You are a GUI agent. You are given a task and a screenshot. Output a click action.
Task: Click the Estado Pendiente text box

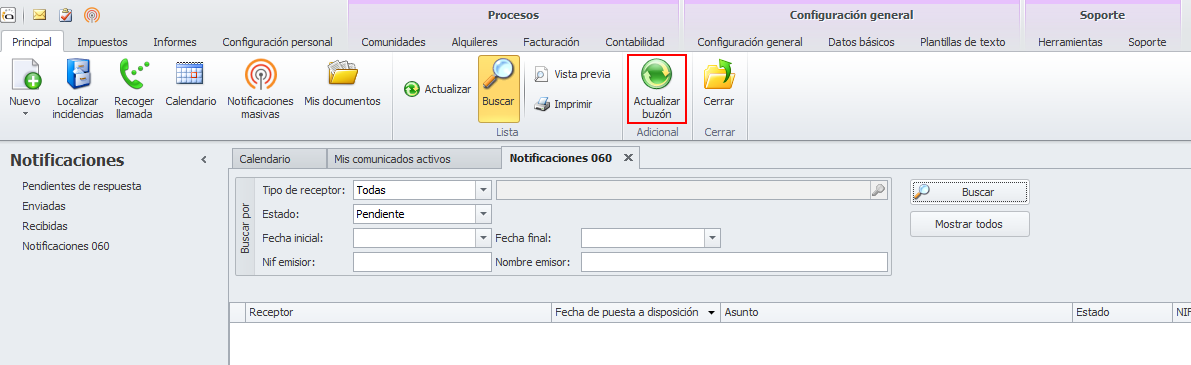tap(415, 214)
